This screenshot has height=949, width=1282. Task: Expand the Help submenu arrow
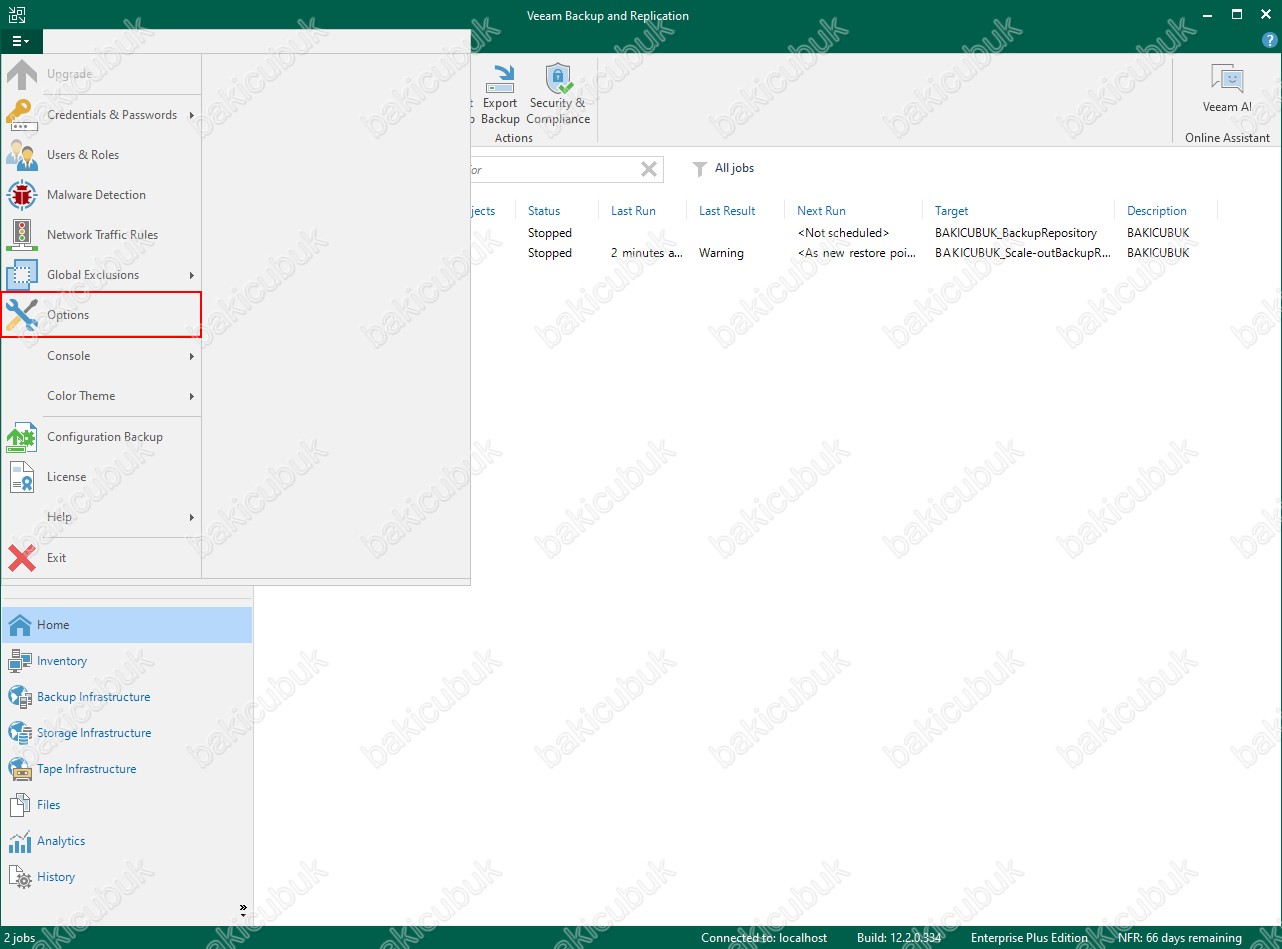(x=192, y=517)
